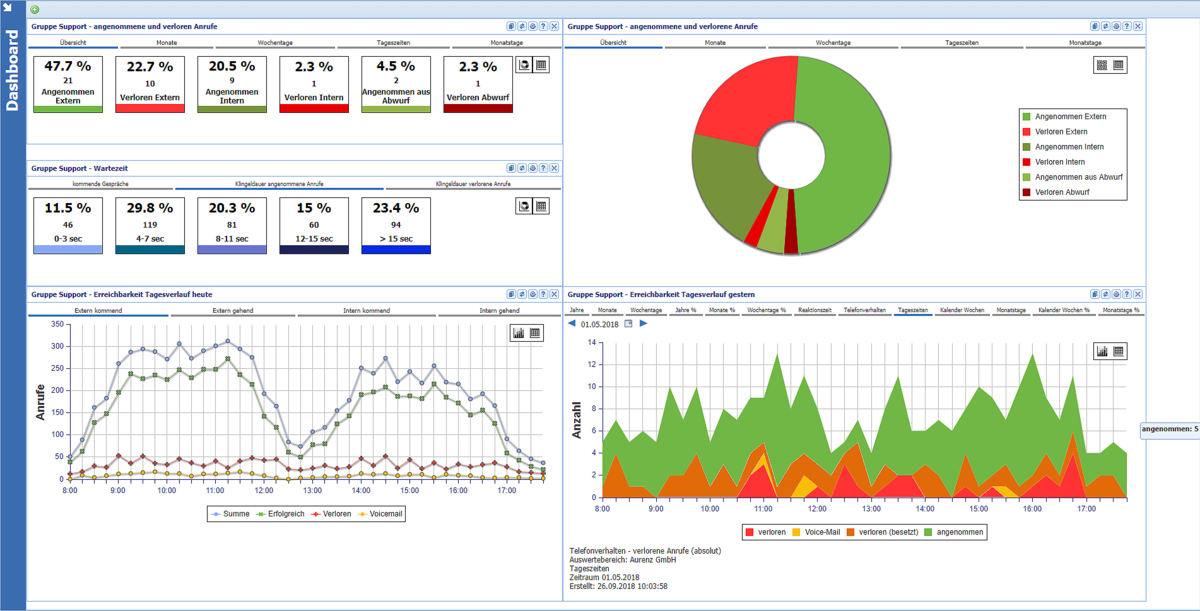Click the Verloren Abwurf swatch in donut legend
The width and height of the screenshot is (1200, 611).
click(1026, 192)
